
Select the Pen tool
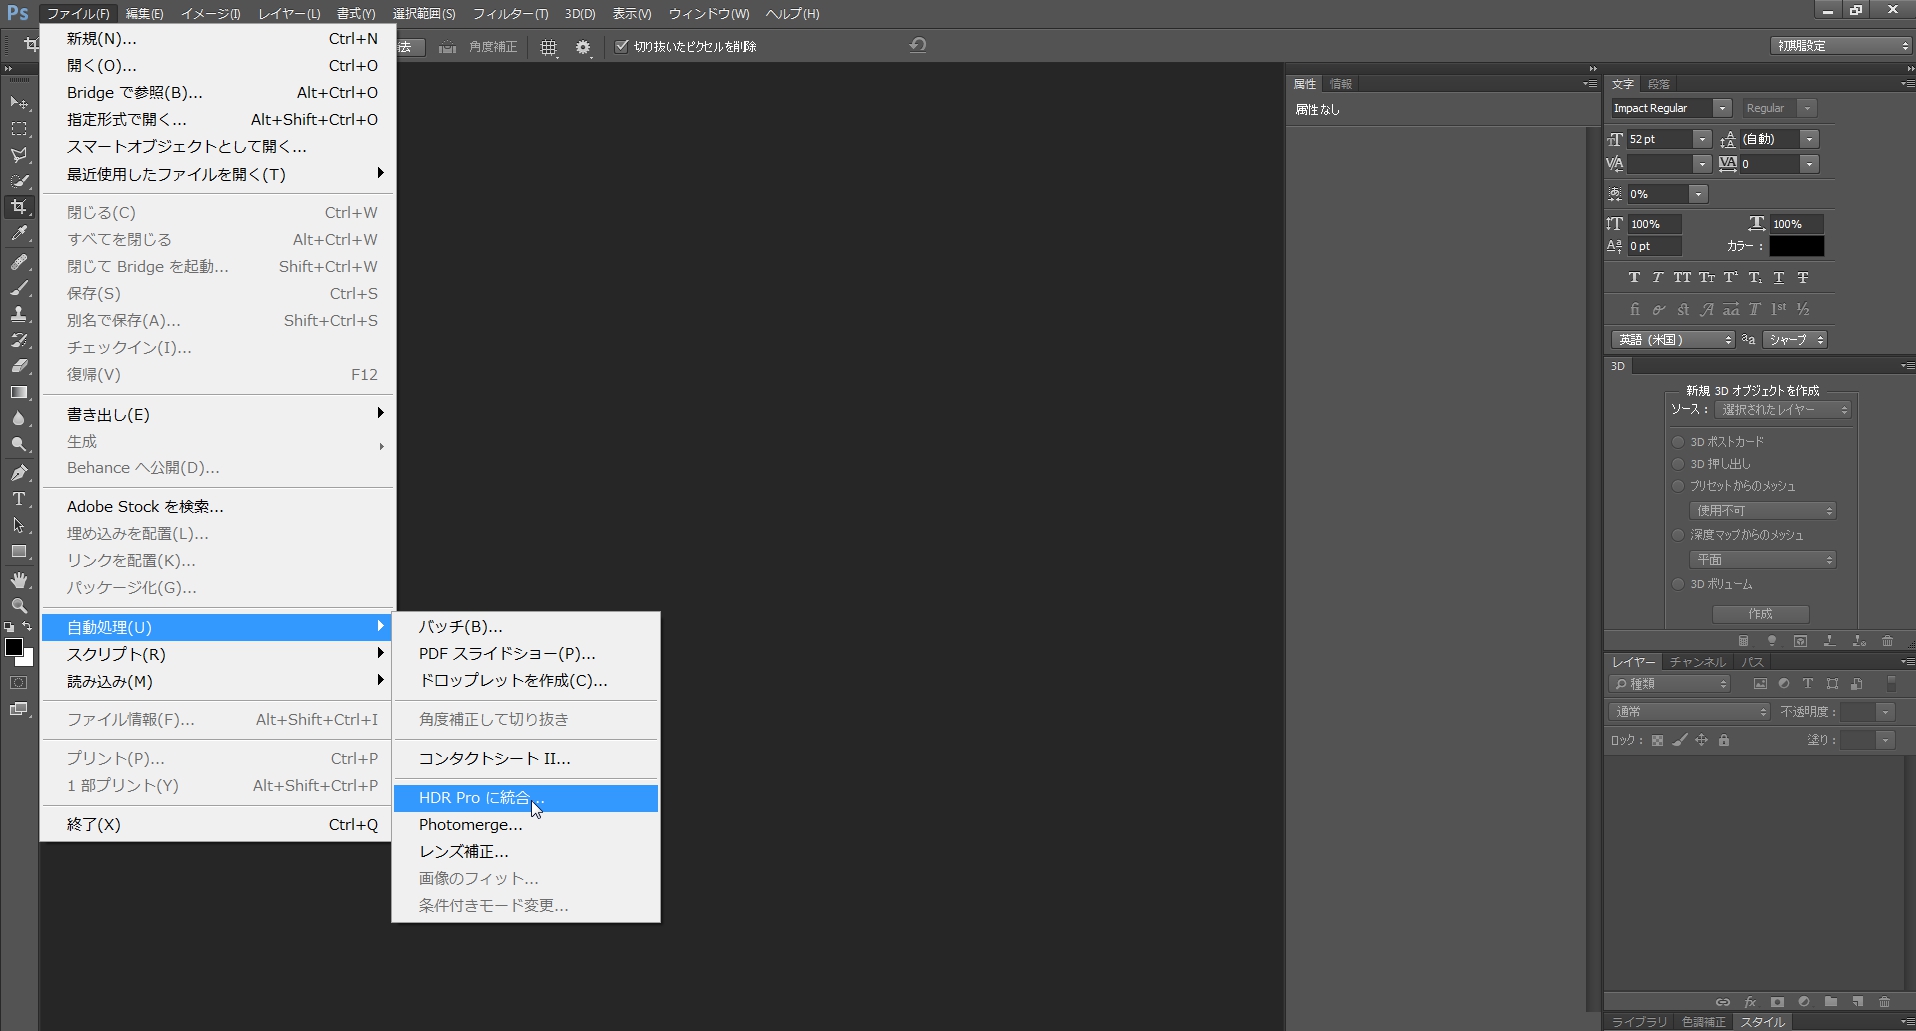coord(19,473)
